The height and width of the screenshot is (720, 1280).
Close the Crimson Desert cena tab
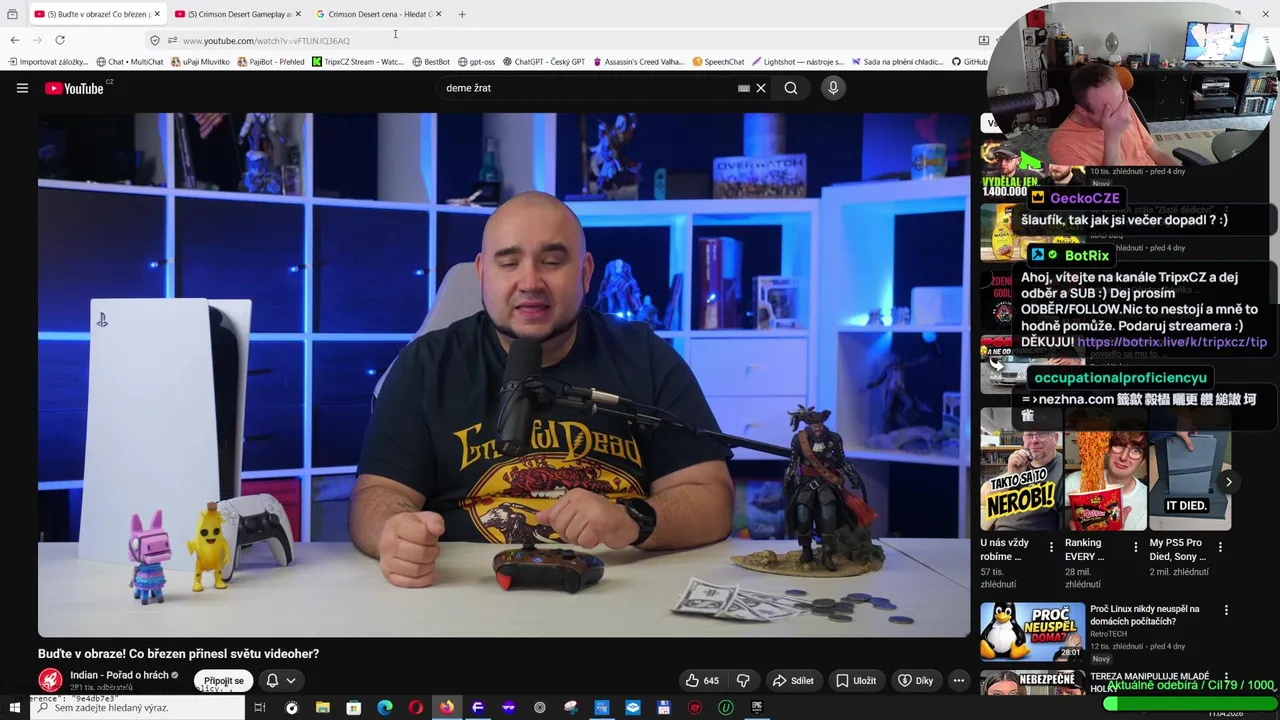pos(438,14)
